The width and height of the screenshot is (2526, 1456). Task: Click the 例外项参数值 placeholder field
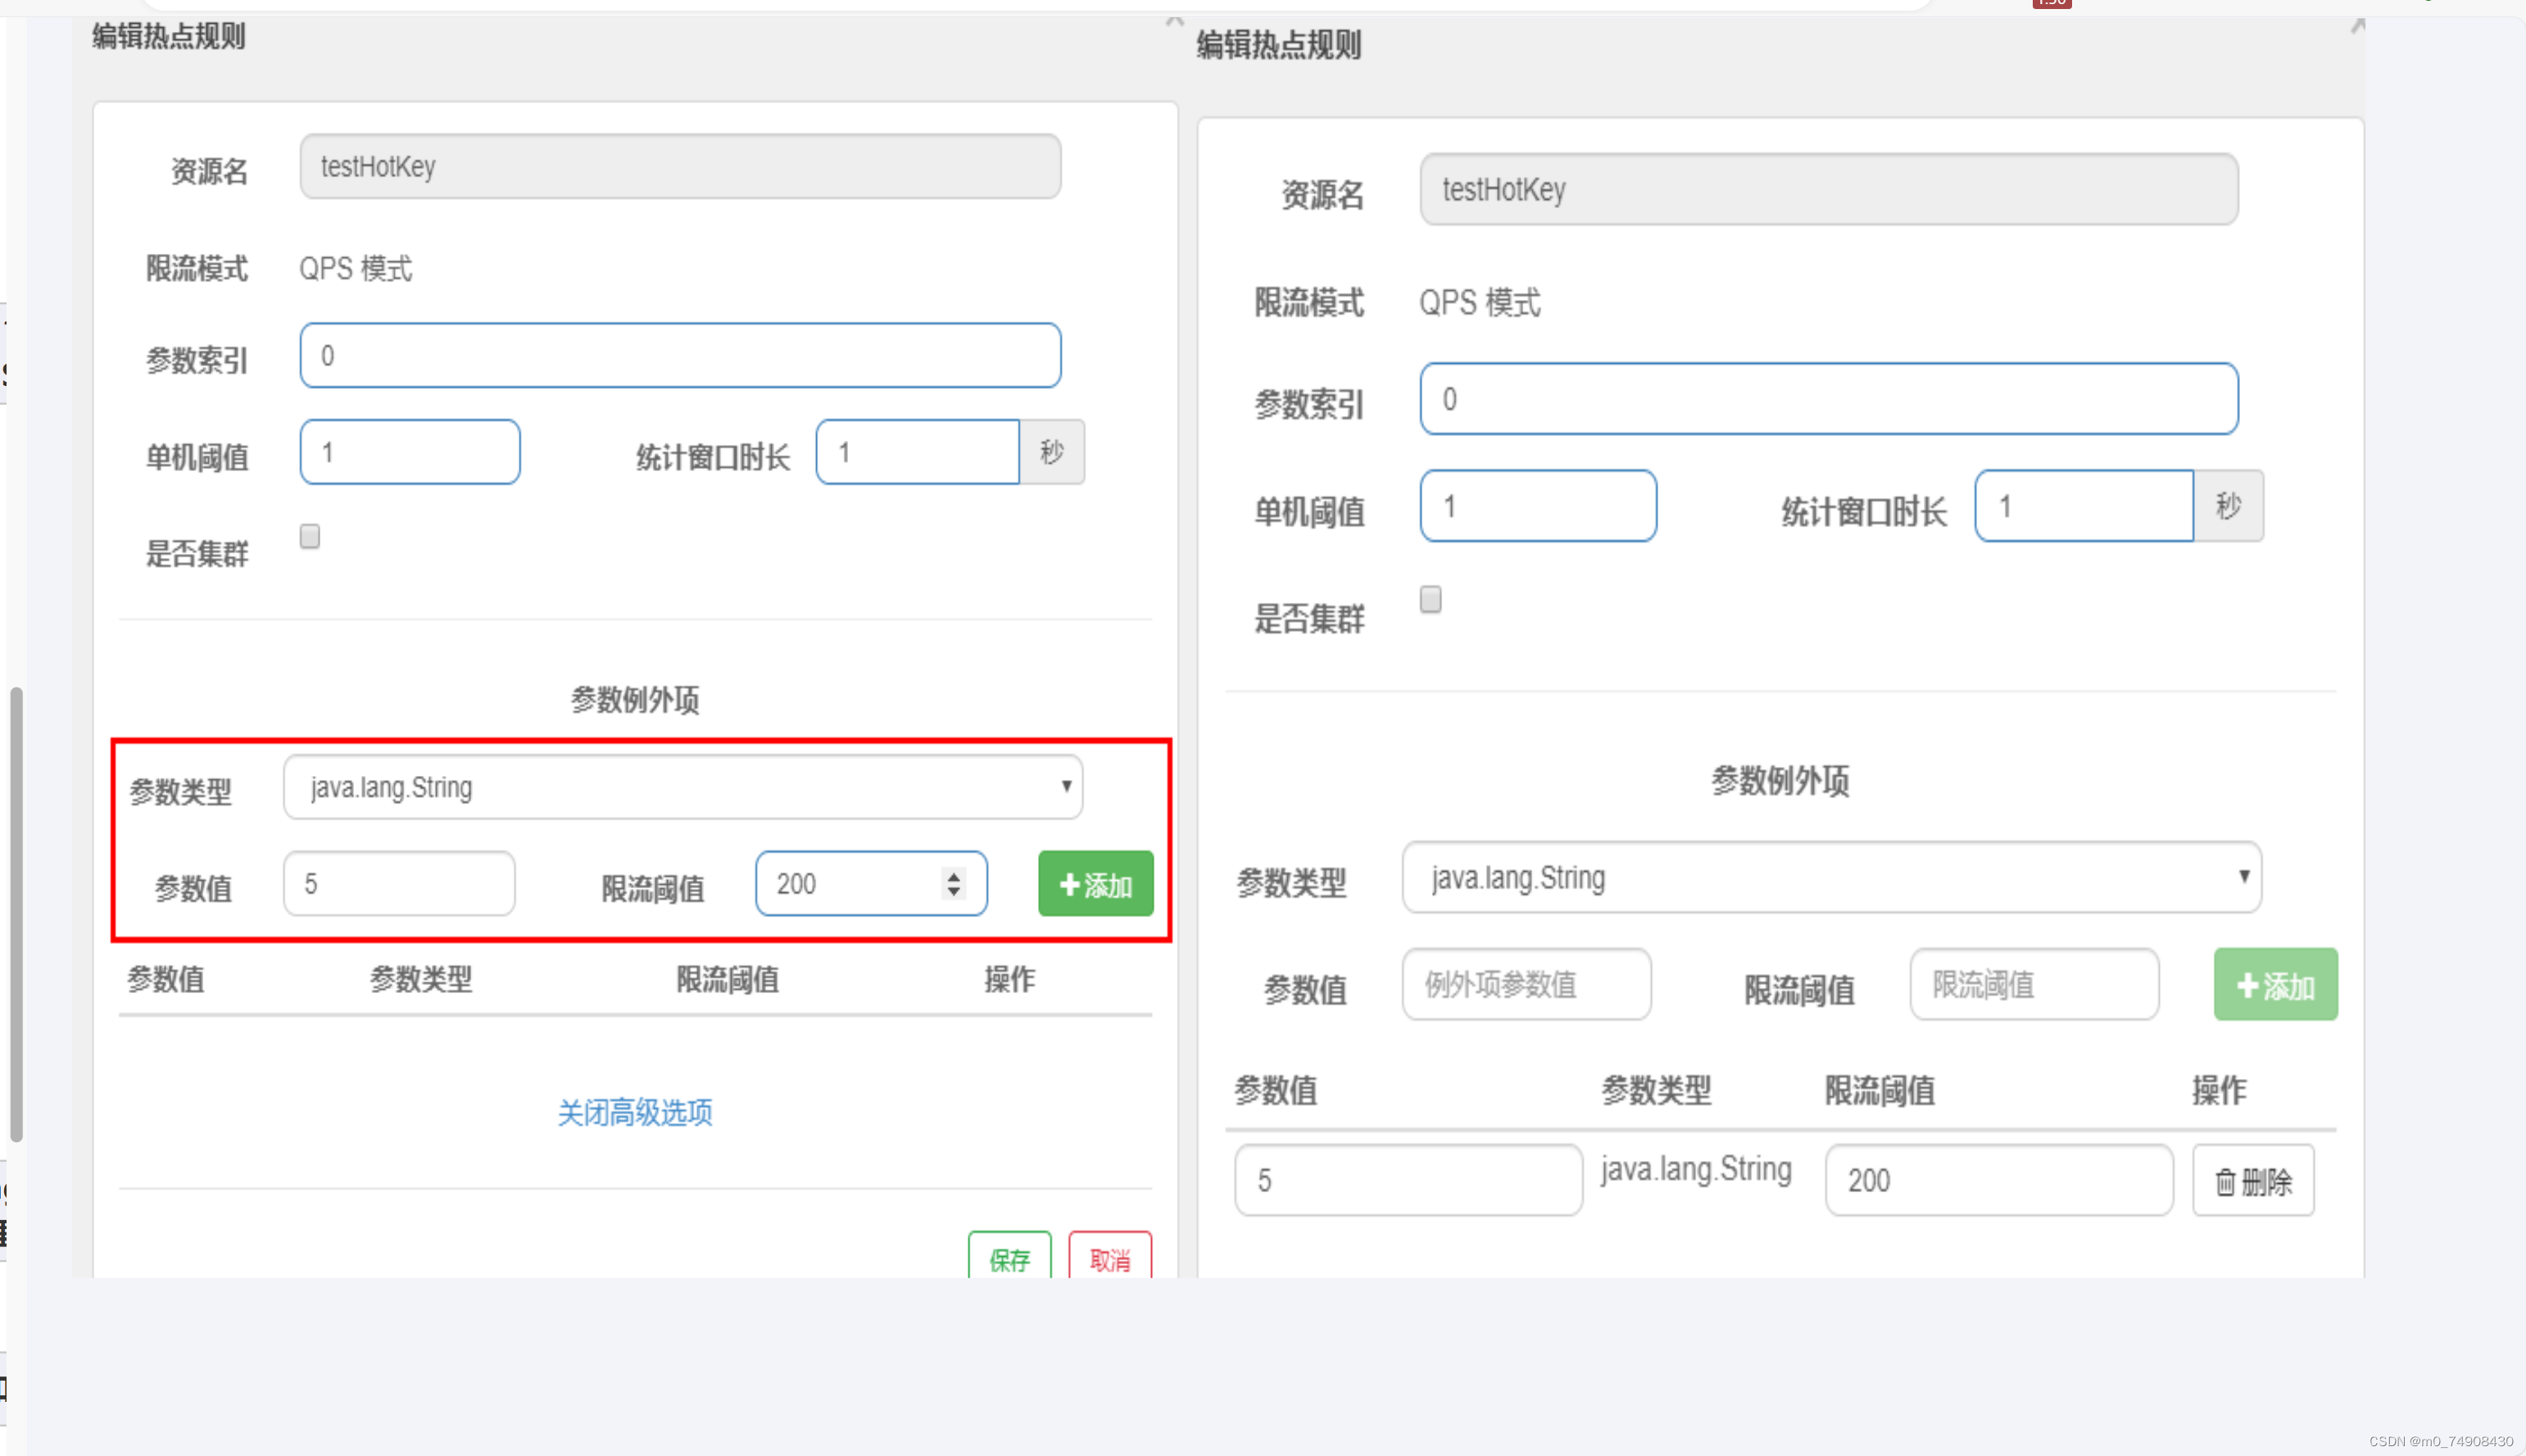tap(1525, 984)
